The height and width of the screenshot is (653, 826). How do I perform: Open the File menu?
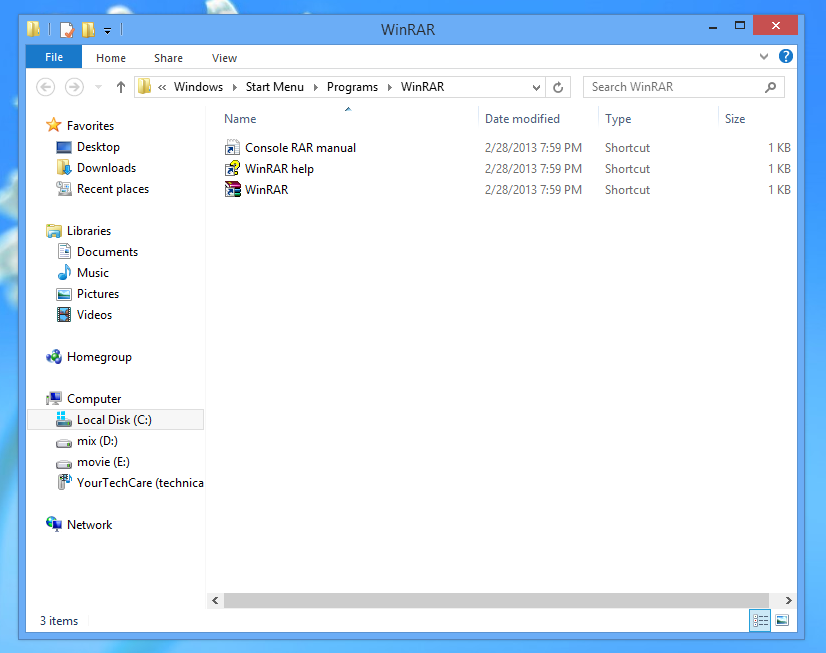tap(54, 58)
